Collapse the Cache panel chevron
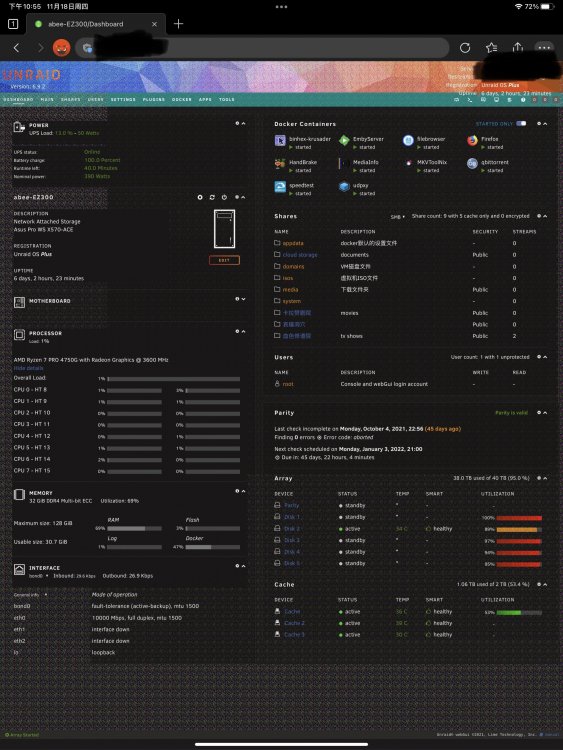This screenshot has height=750, width=563. 545,584
